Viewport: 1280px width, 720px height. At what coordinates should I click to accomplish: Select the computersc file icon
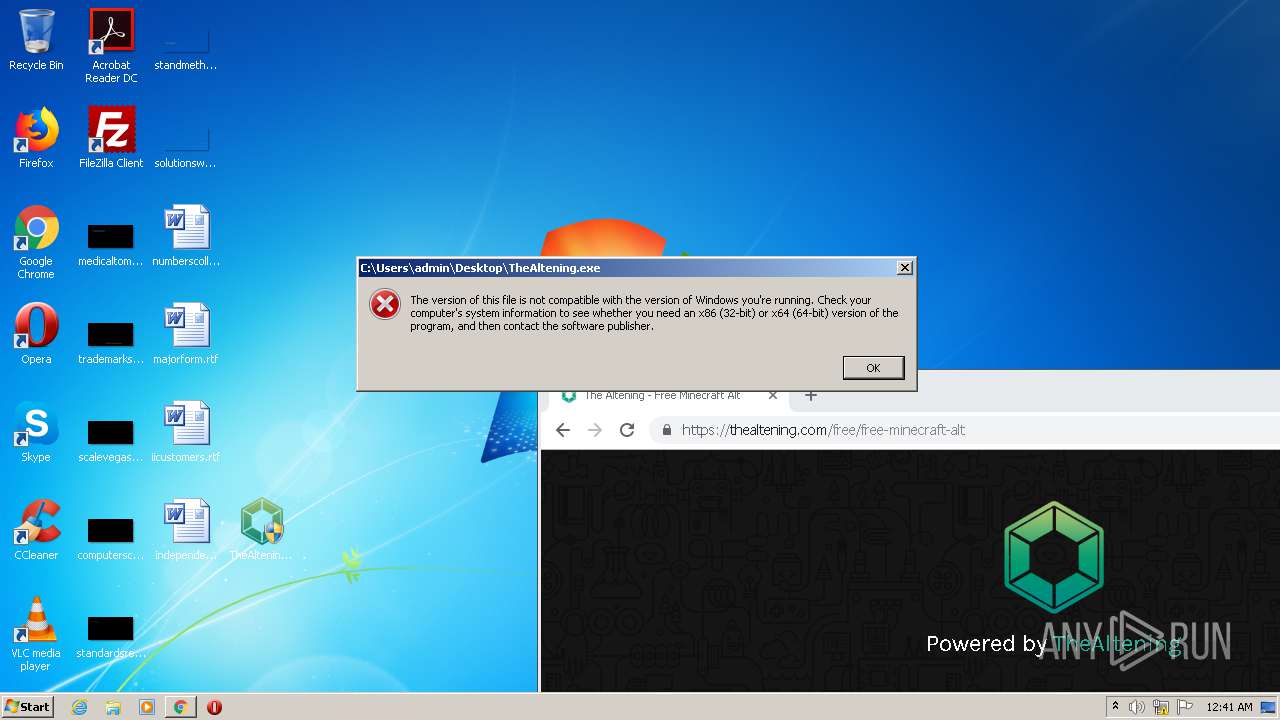(x=111, y=539)
